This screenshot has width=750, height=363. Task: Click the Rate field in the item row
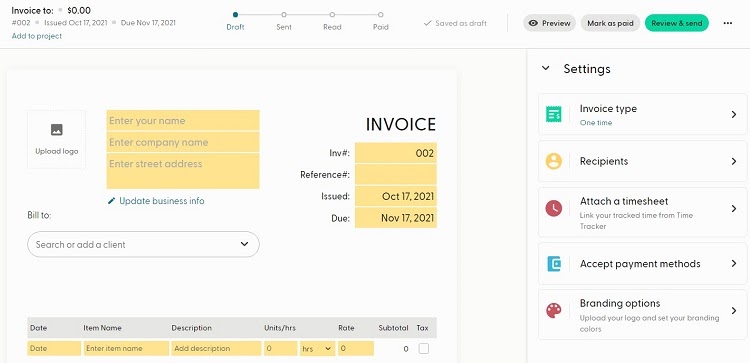click(356, 349)
